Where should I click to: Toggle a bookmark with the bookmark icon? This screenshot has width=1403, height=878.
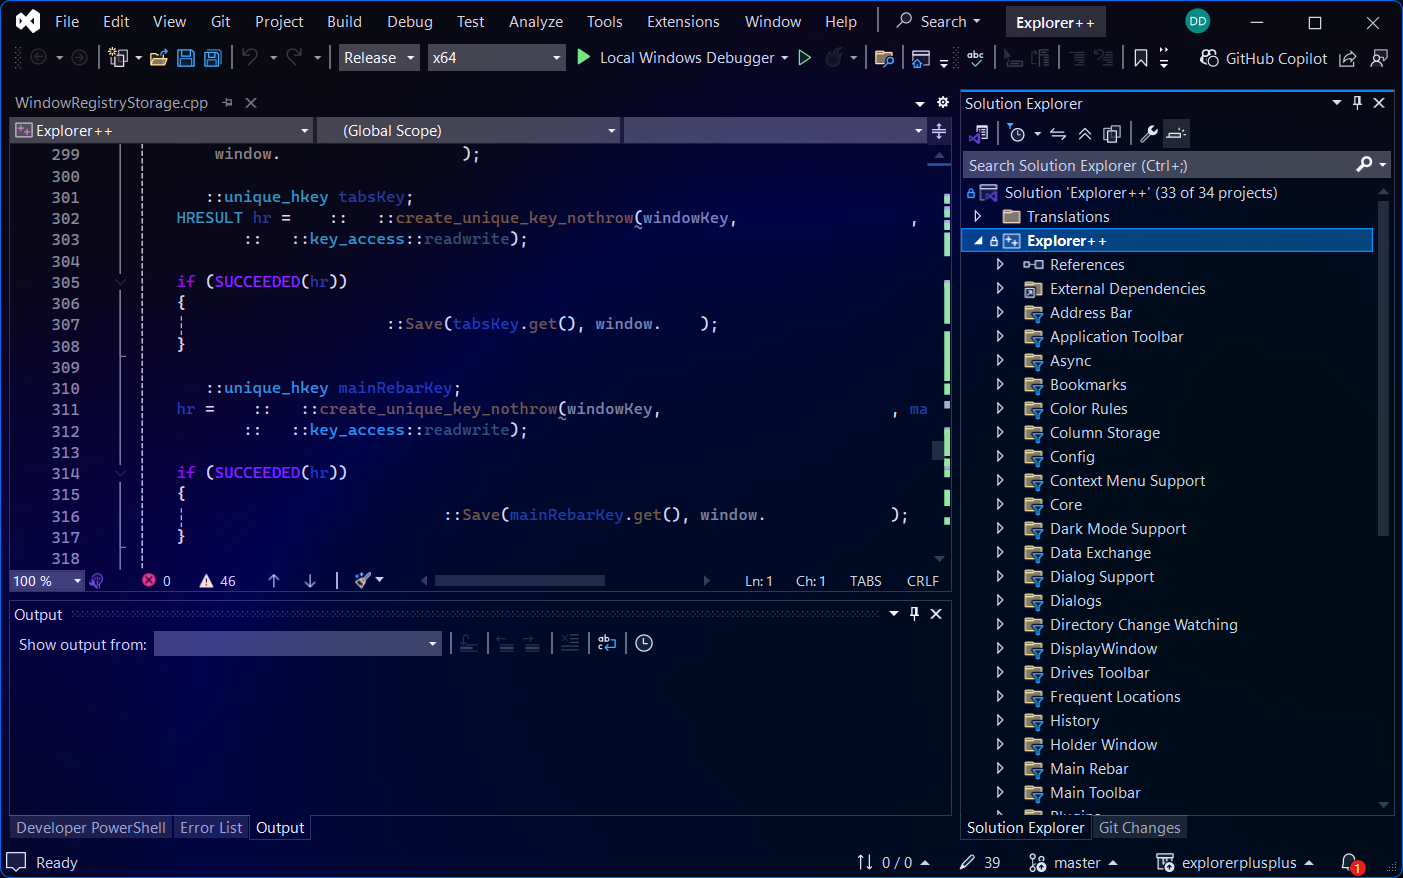point(1140,58)
